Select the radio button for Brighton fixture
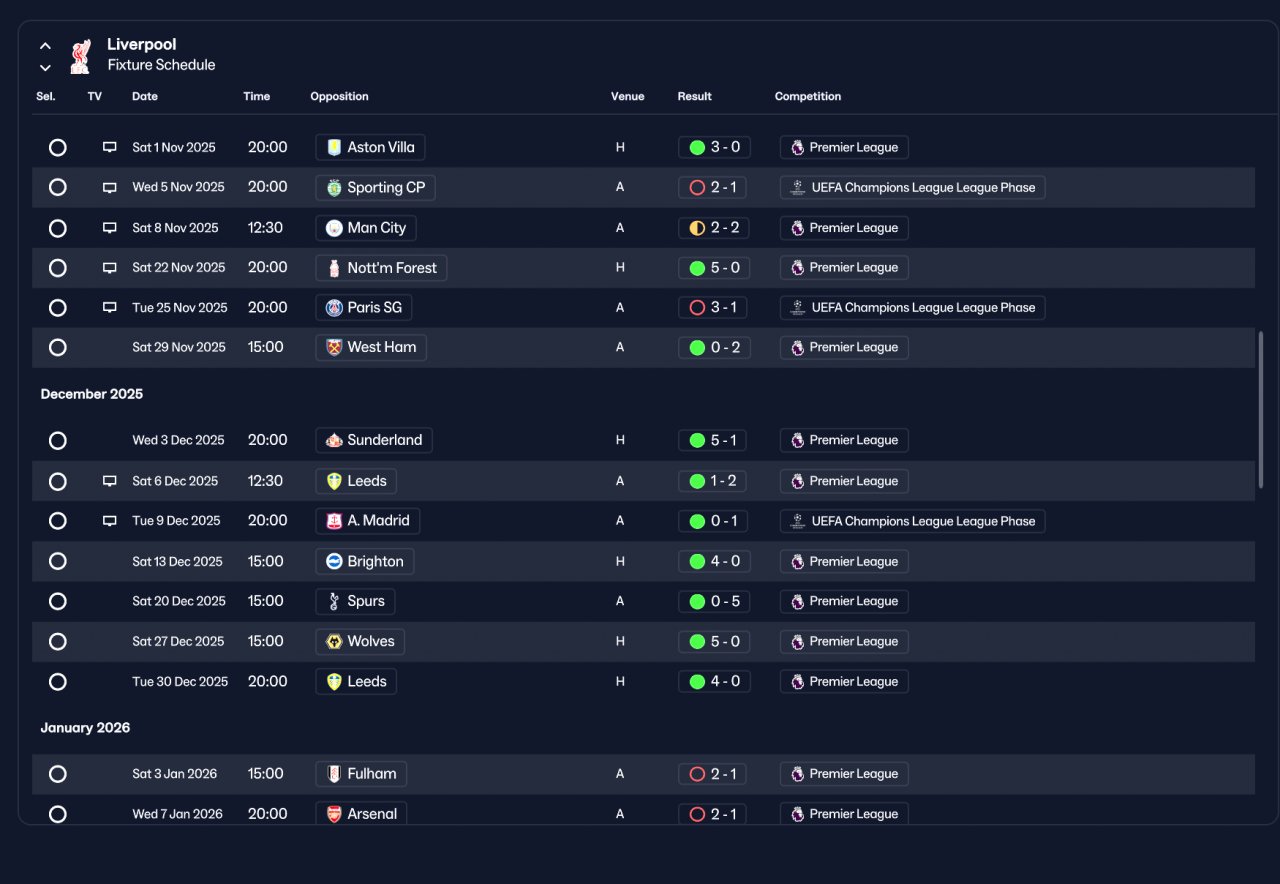The image size is (1280, 884). coord(58,562)
